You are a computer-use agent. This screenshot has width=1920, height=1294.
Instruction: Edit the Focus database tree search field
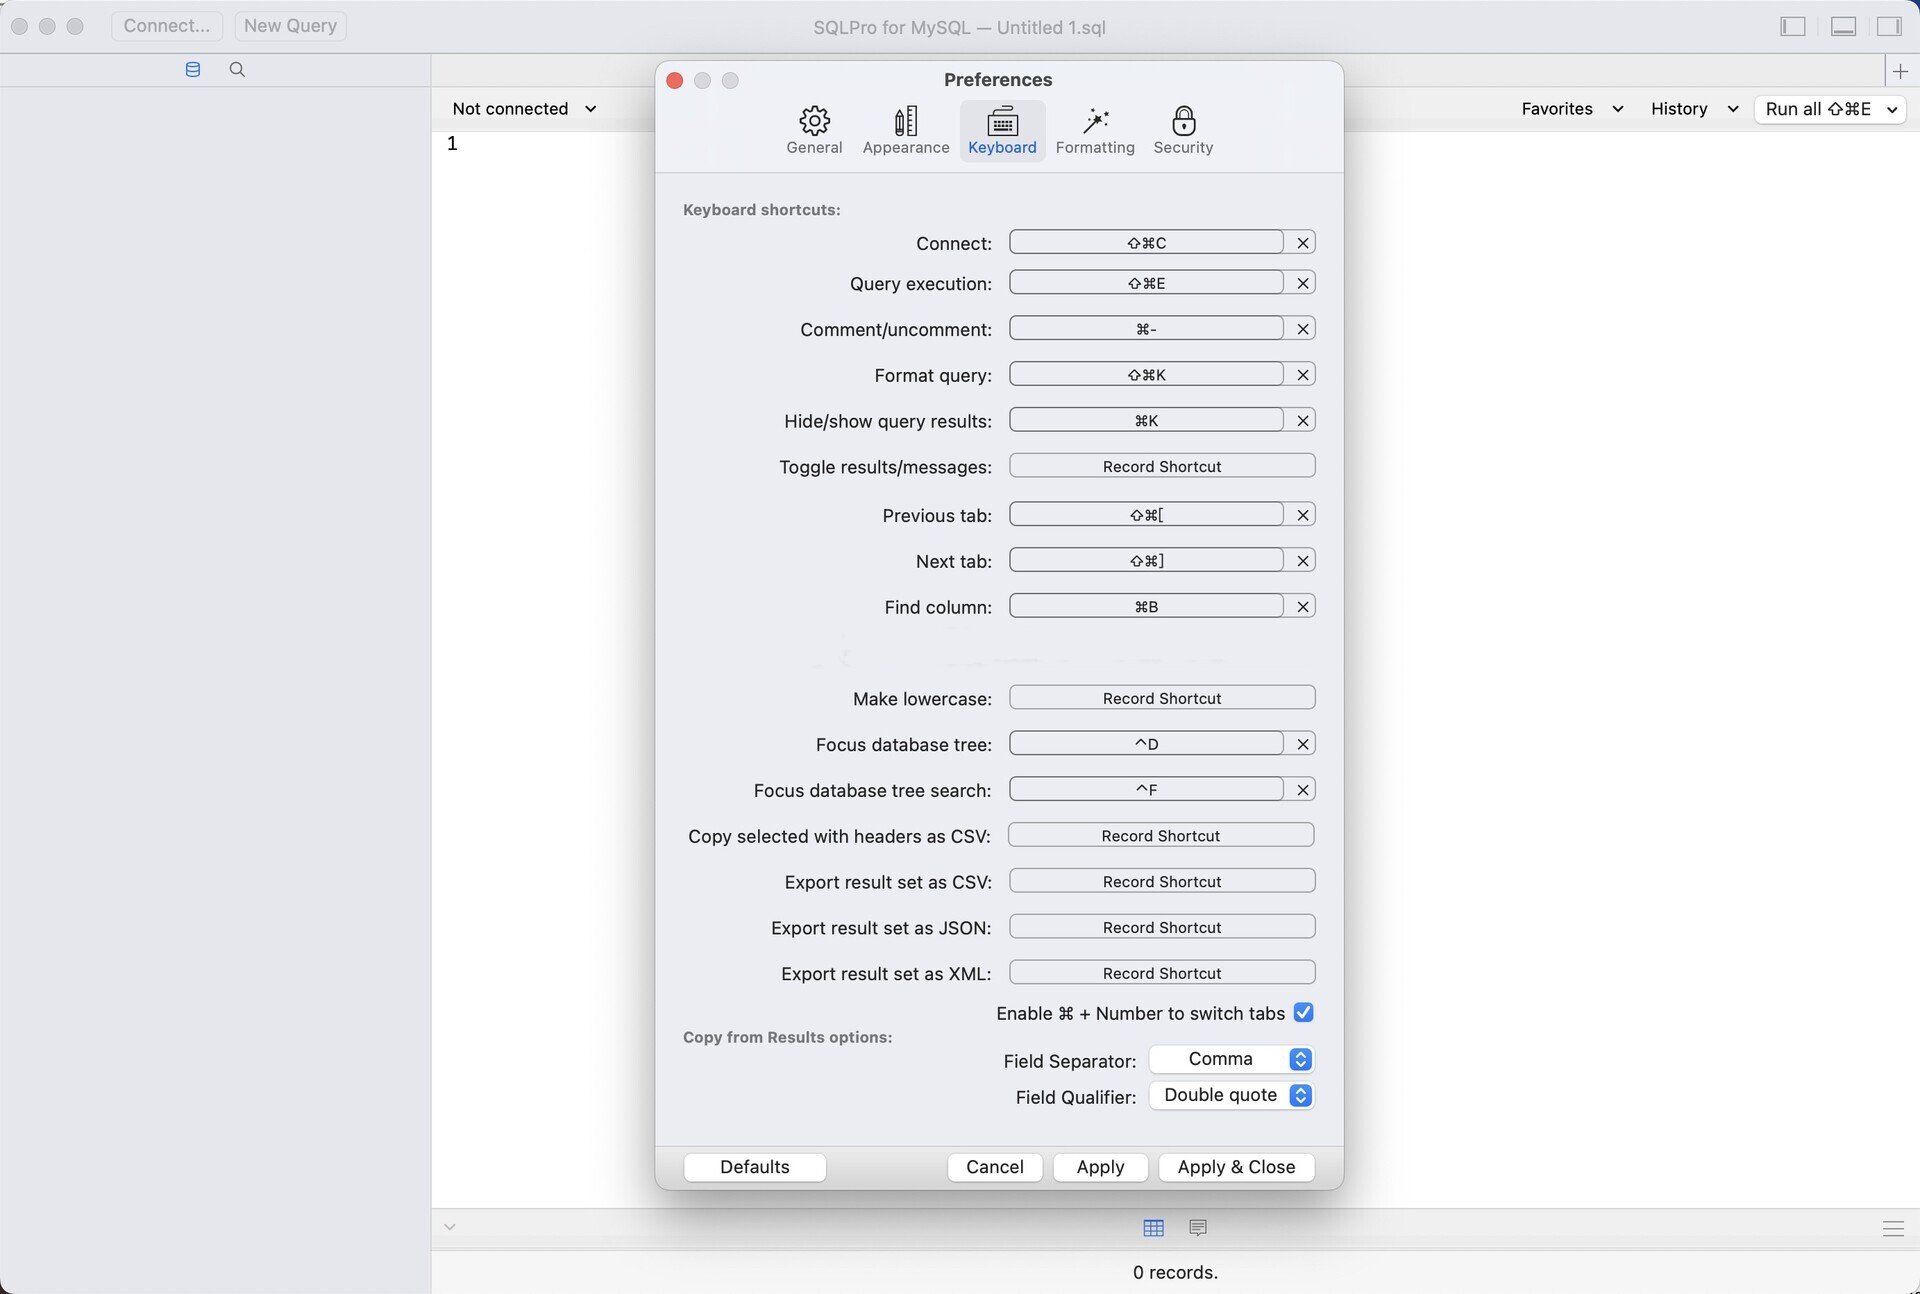[x=1146, y=790]
